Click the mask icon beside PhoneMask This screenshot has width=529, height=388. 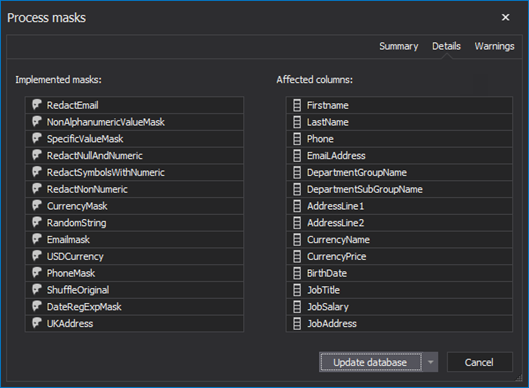click(37, 273)
